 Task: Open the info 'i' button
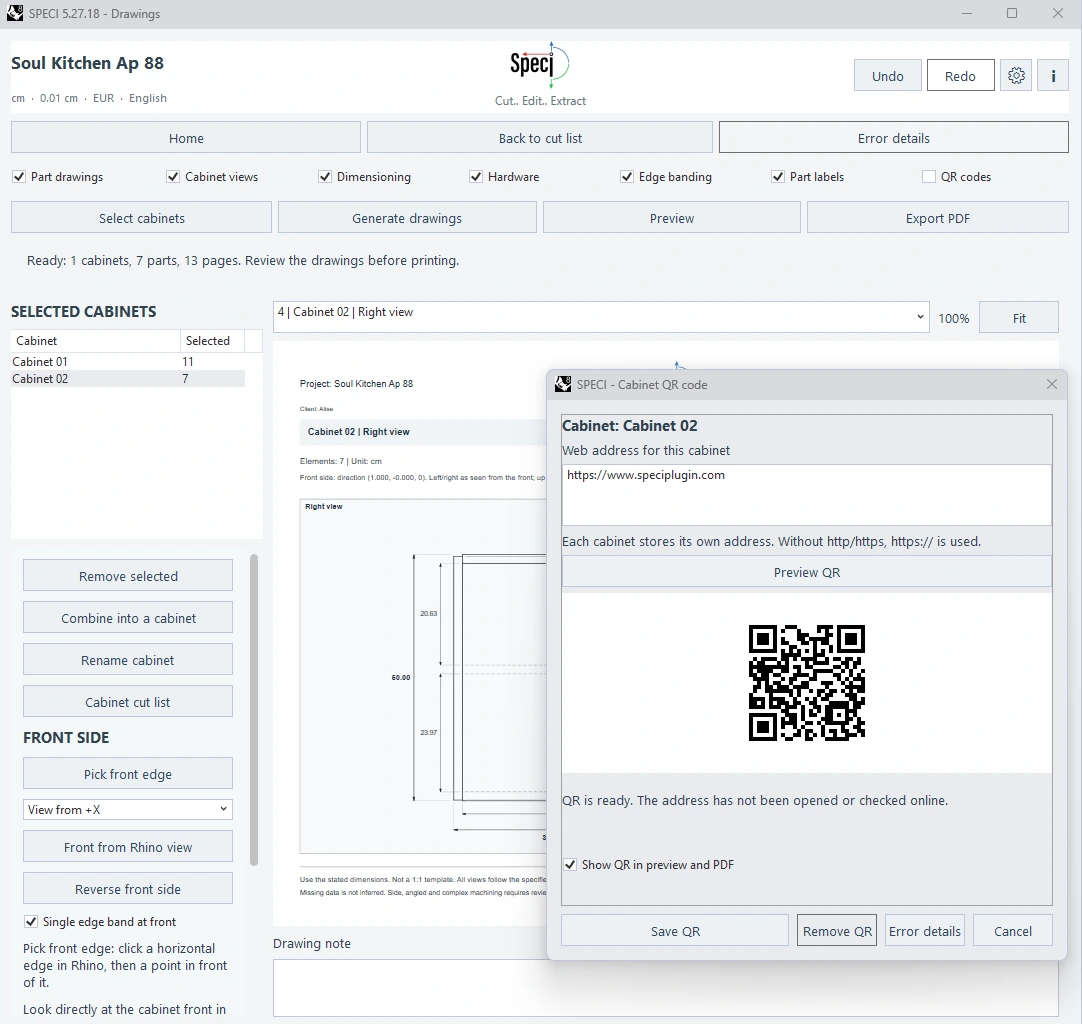[x=1053, y=75]
